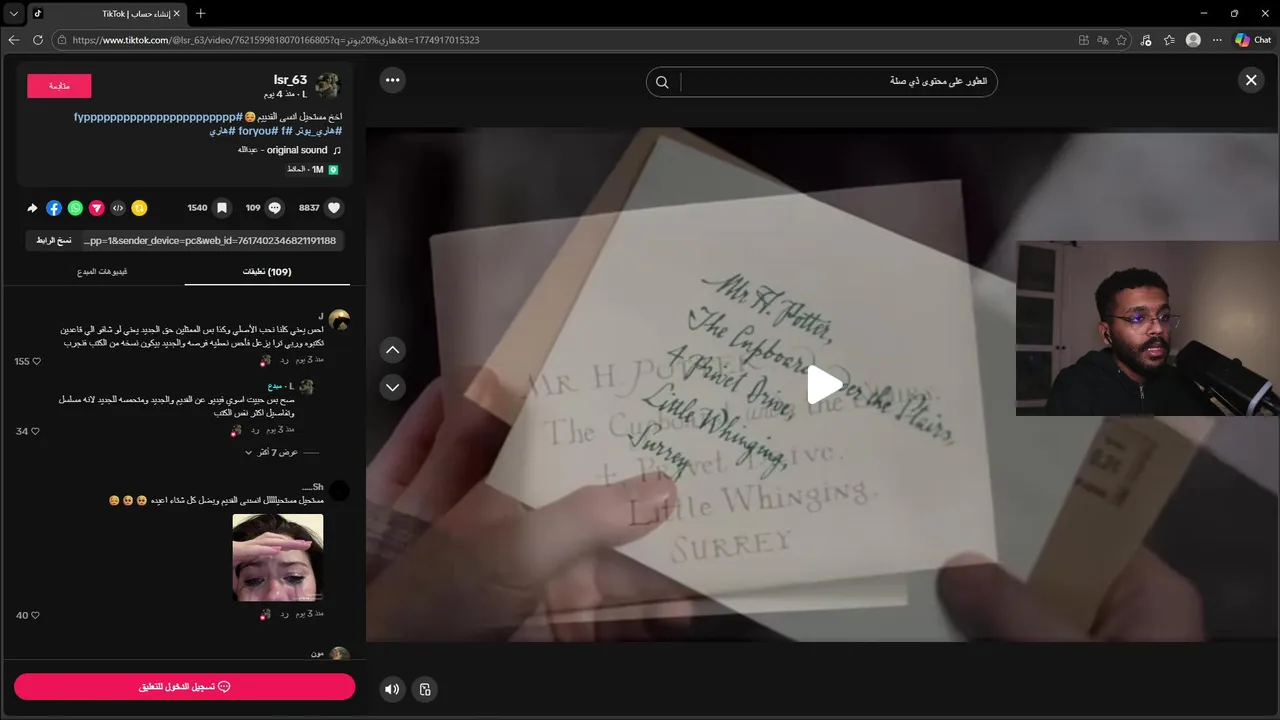Reply to J's comment with the reply link
The image size is (1280, 720).
(x=284, y=359)
